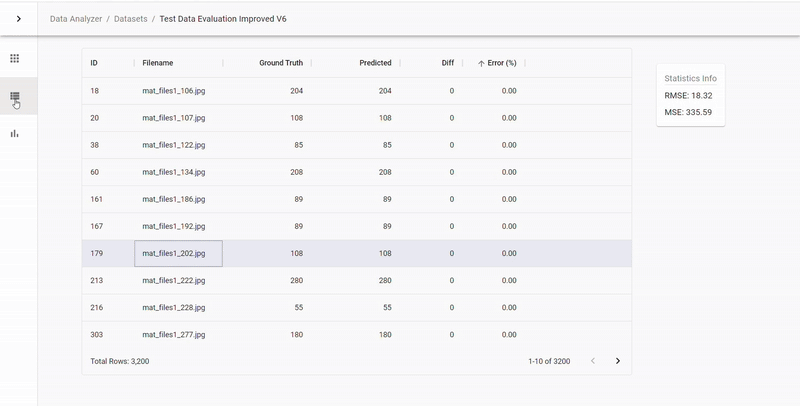800x406 pixels.
Task: Select the mat_files1_222.jpg filename cell
Action: (179, 281)
